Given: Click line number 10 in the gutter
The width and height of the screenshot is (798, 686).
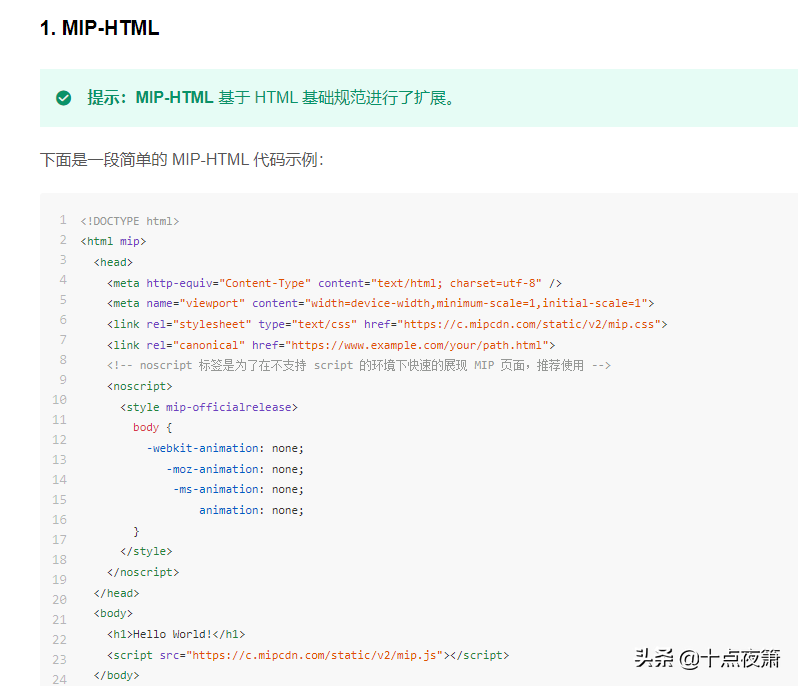Looking at the screenshot, I should click(x=60, y=400).
